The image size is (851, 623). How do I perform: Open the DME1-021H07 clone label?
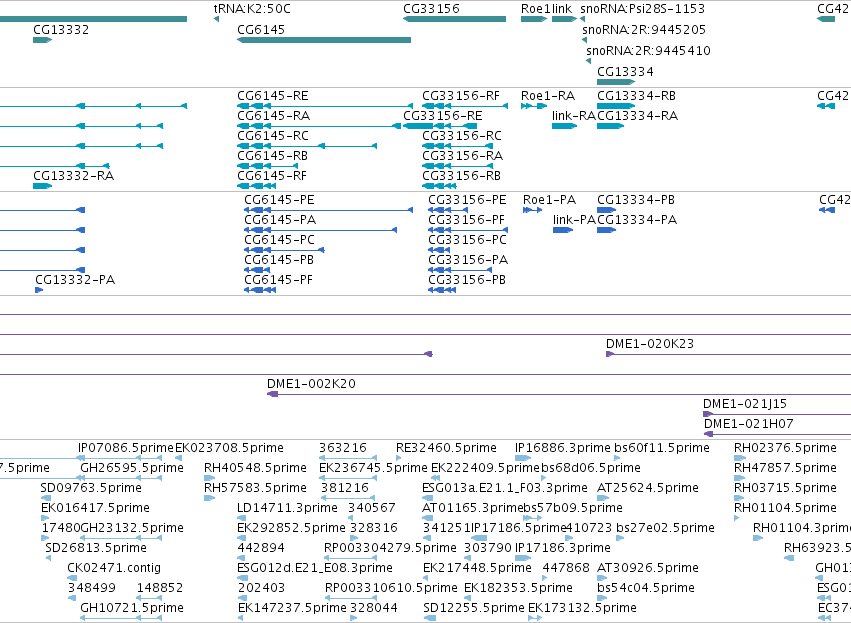(748, 424)
